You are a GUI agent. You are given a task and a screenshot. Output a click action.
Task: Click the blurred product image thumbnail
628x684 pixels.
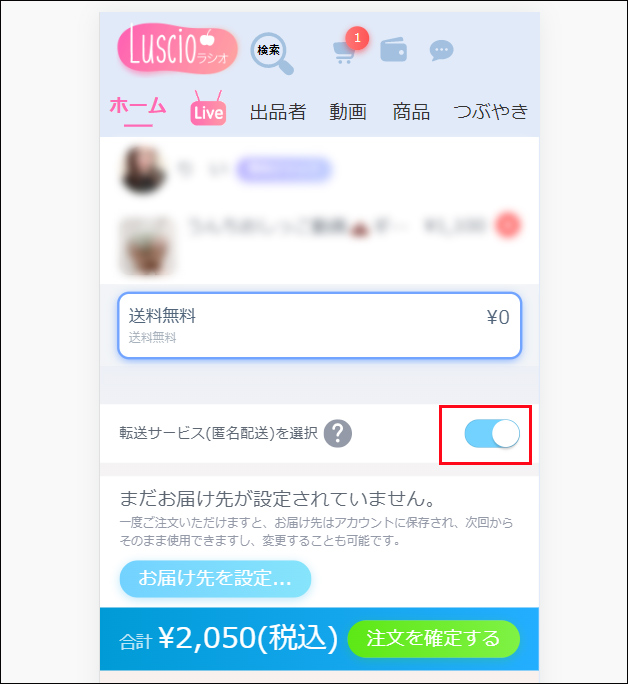point(145,246)
